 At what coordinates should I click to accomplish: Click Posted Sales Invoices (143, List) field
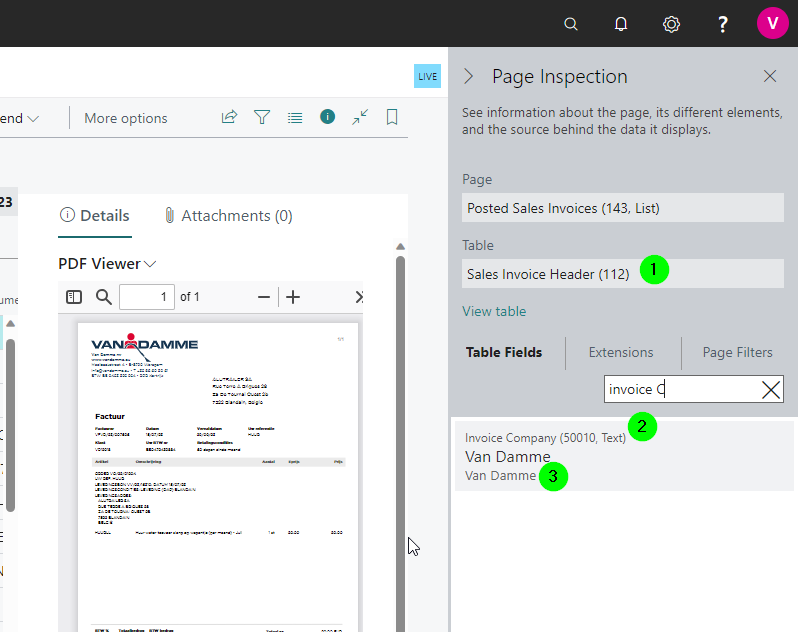tap(622, 208)
